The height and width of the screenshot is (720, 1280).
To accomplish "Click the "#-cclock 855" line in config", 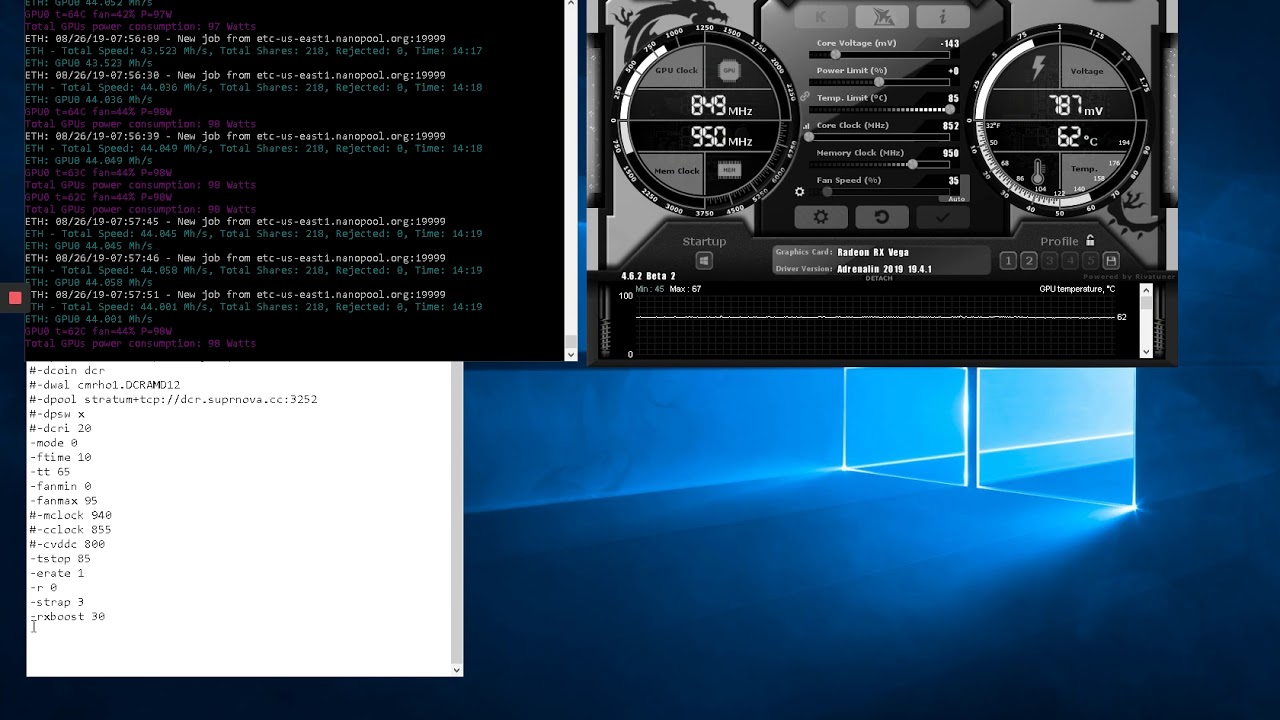I will tap(71, 530).
